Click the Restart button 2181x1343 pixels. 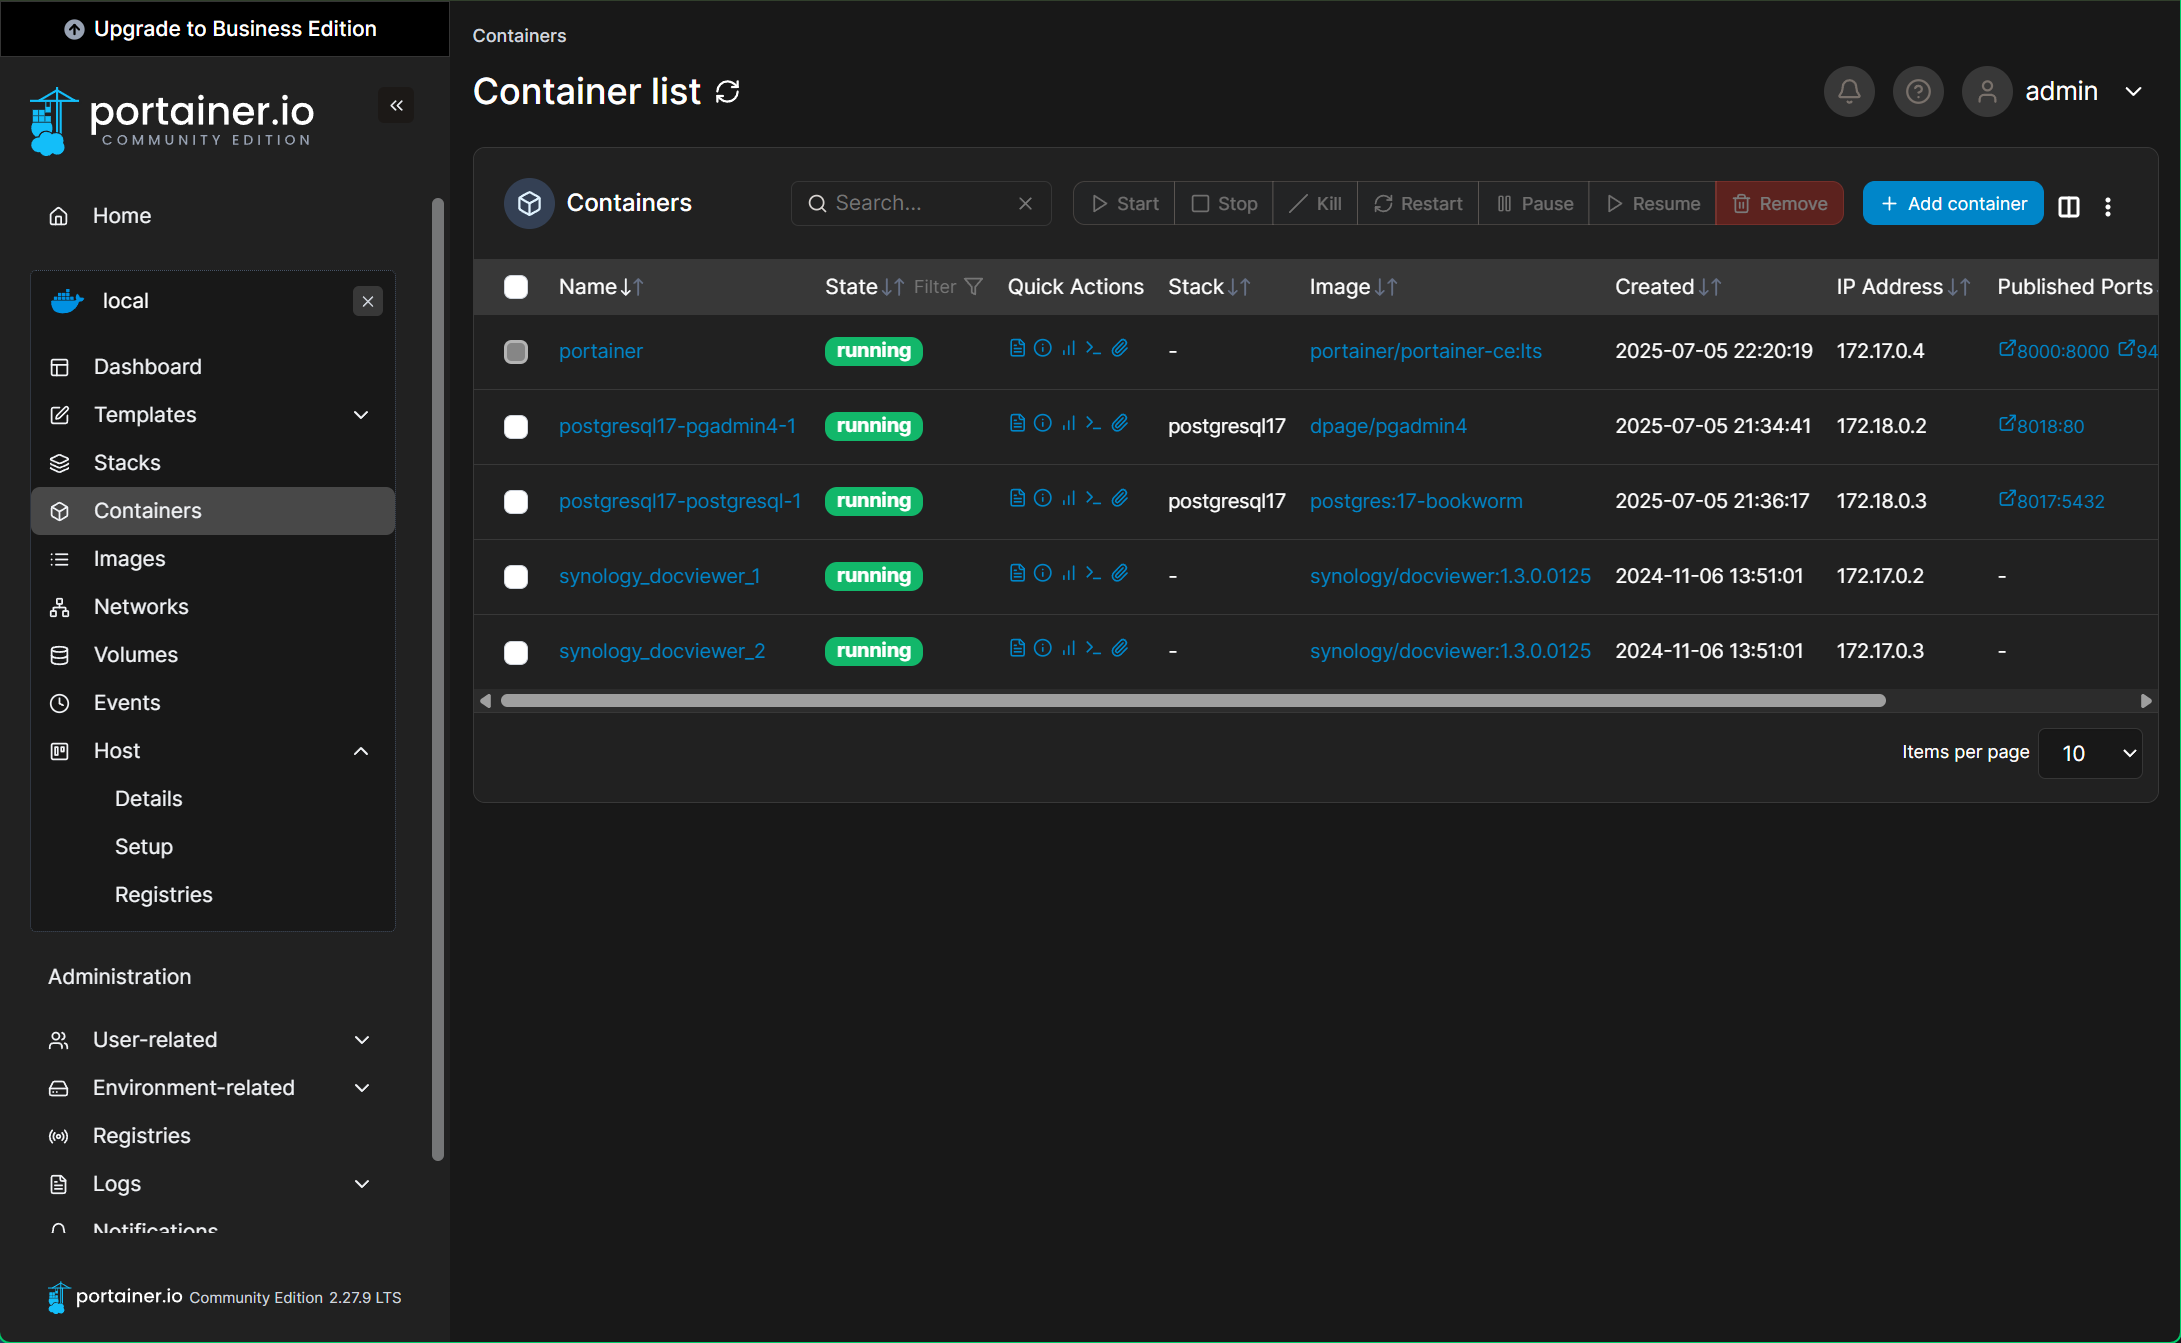click(1417, 203)
